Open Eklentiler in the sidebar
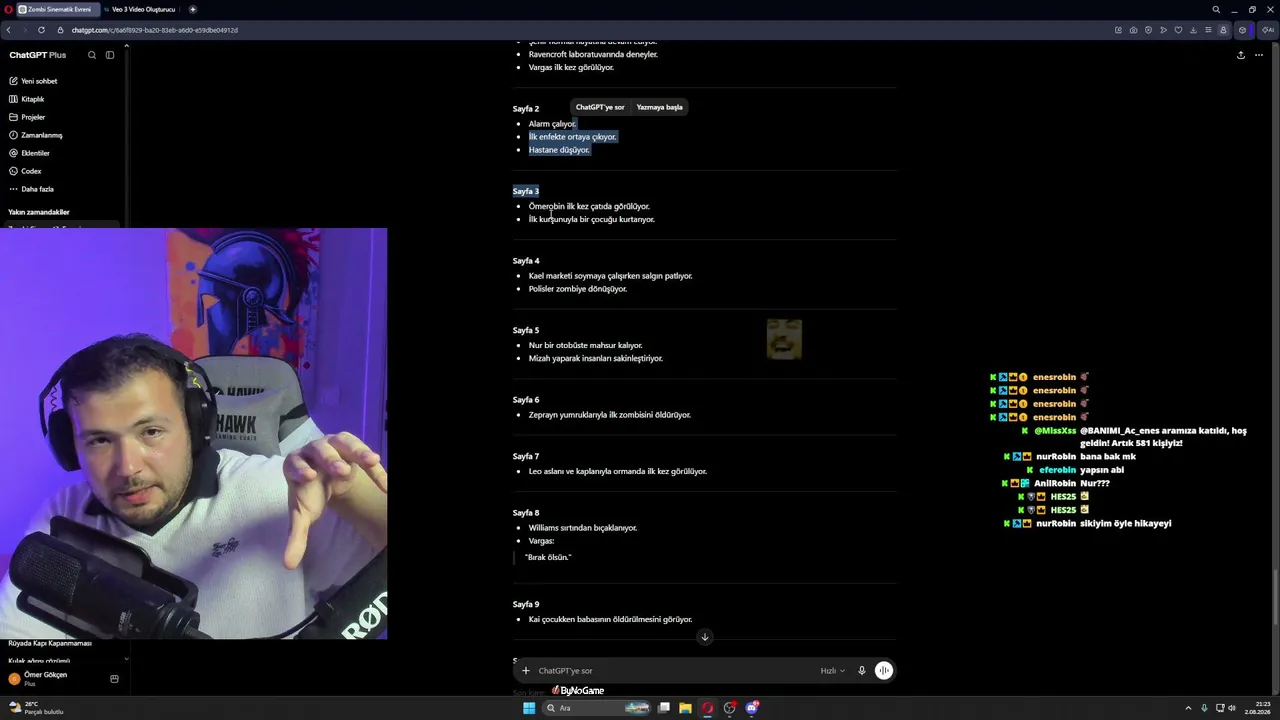Image resolution: width=1280 pixels, height=720 pixels. tap(29, 153)
